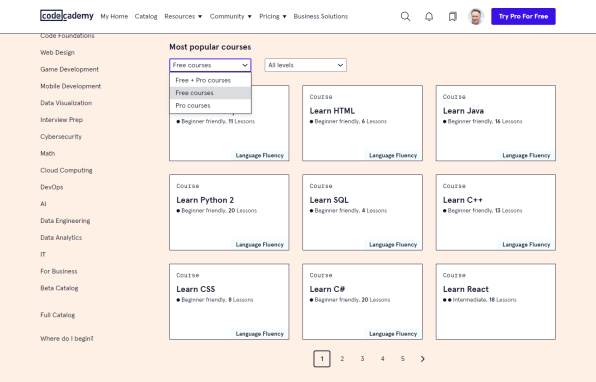
Task: Open the Pricing dropdown menu
Action: 273,16
